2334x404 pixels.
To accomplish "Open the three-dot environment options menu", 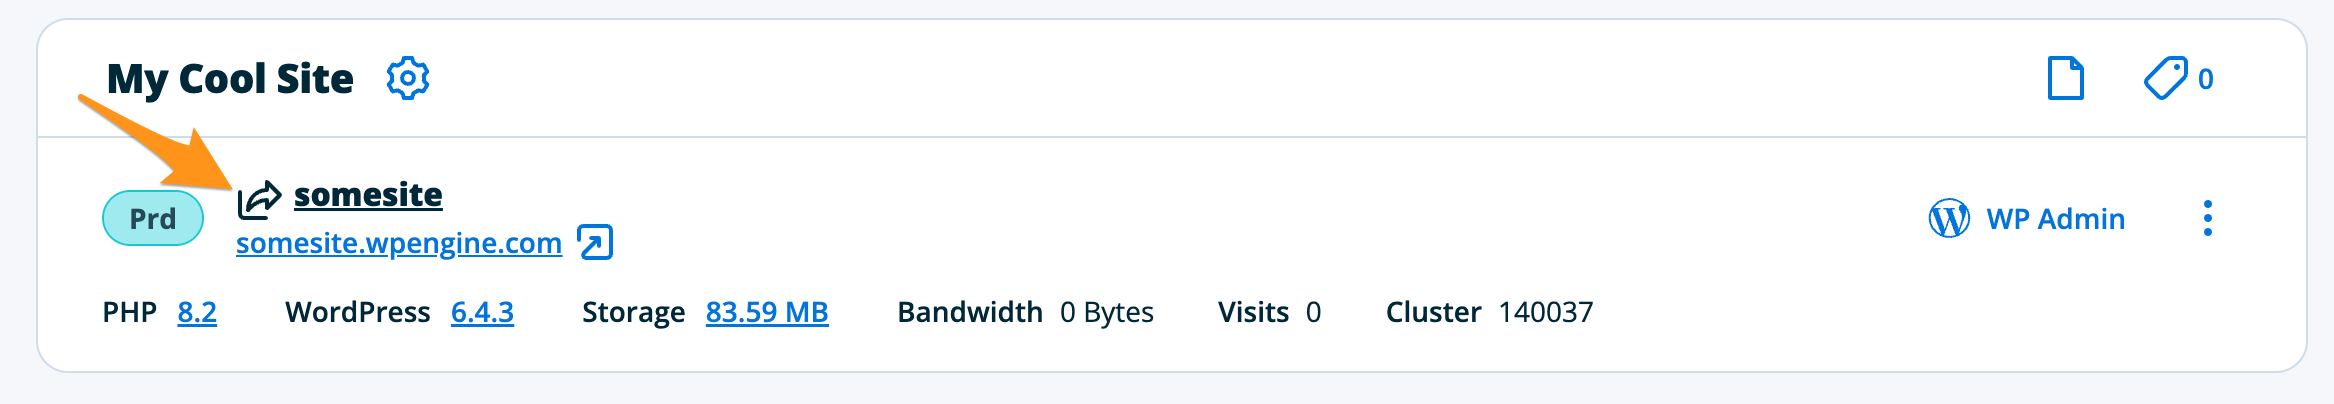I will pos(2207,218).
